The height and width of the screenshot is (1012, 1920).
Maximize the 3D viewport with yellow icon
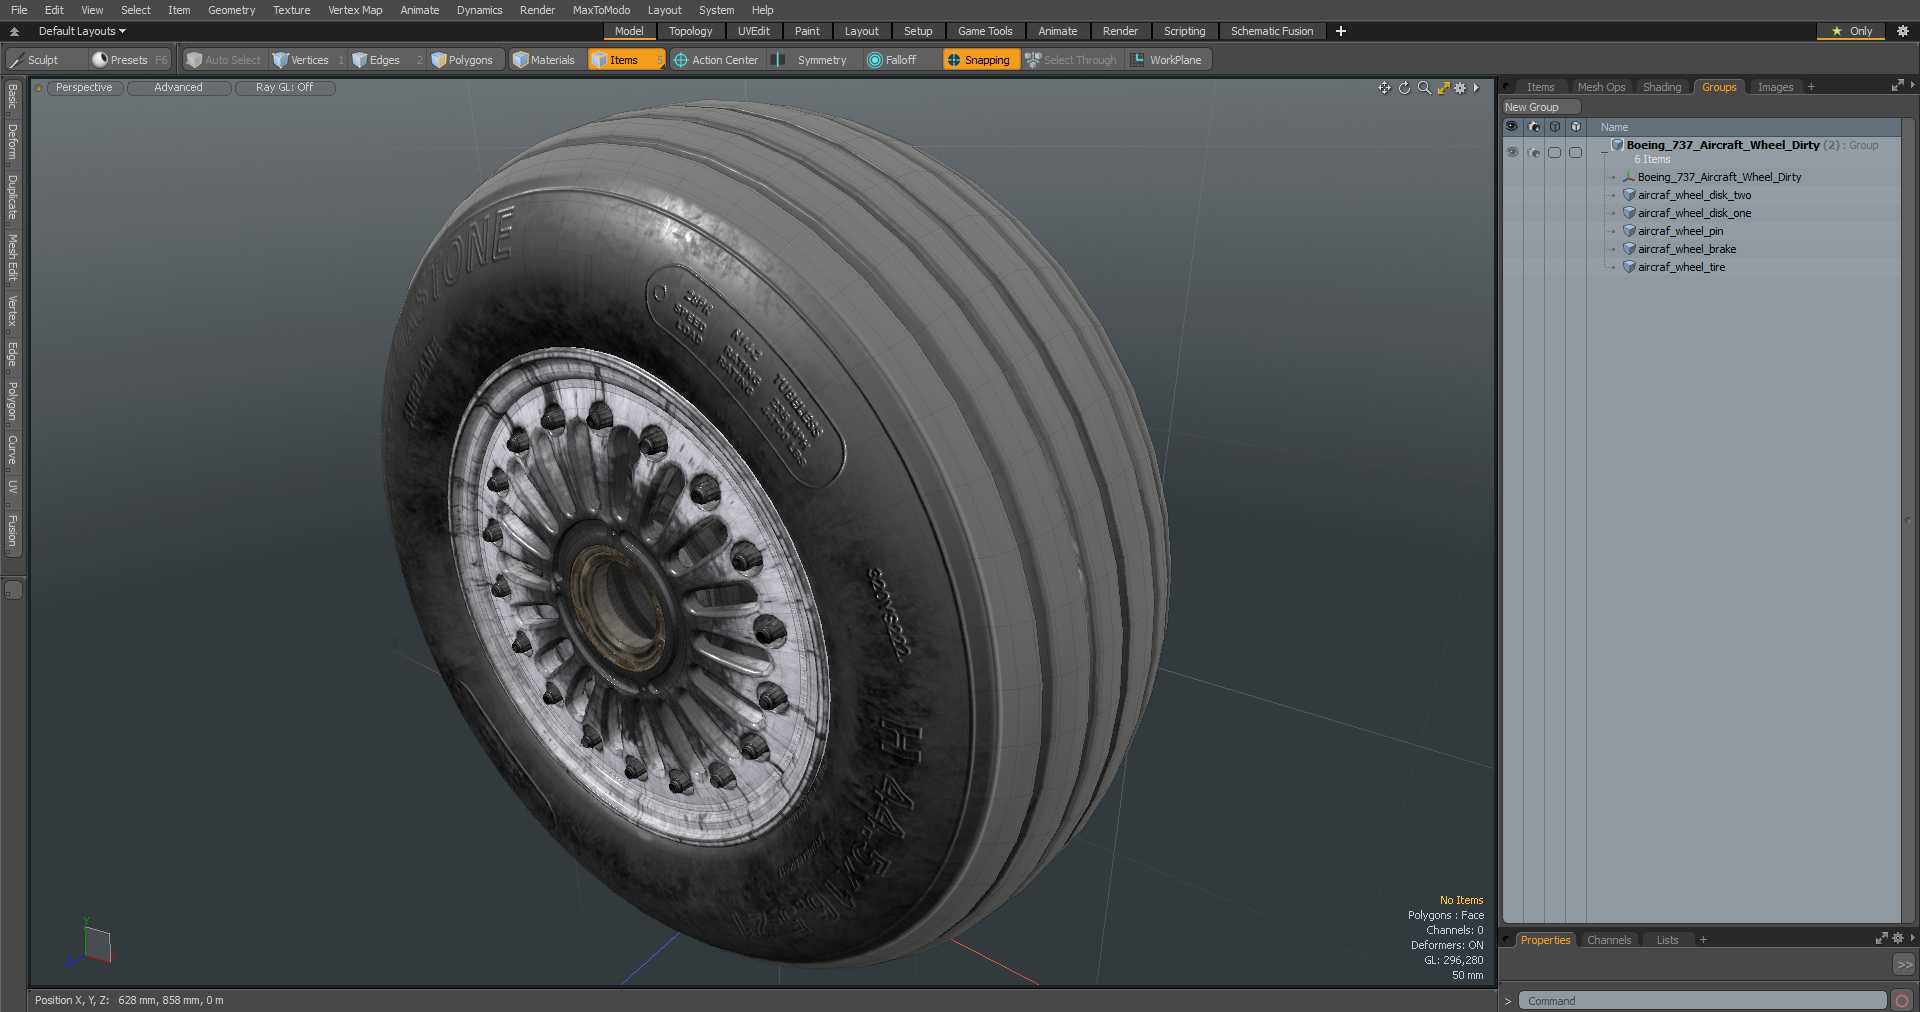(1443, 88)
